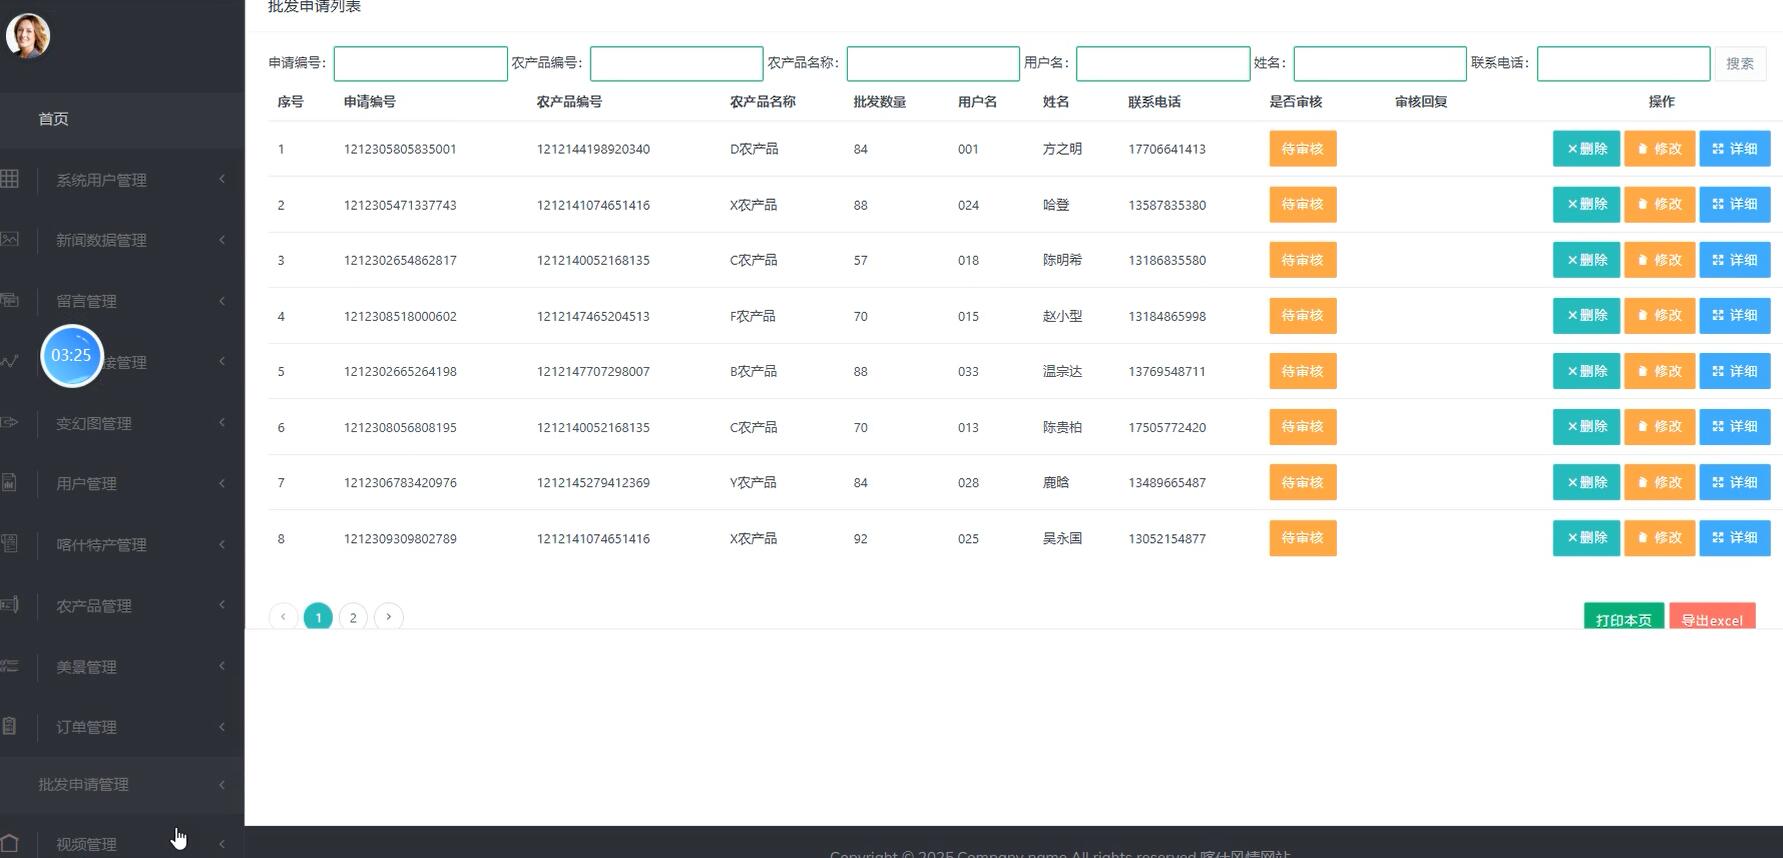The height and width of the screenshot is (858, 1783).
Task: Click the 打印本页 button
Action: [x=1623, y=618]
